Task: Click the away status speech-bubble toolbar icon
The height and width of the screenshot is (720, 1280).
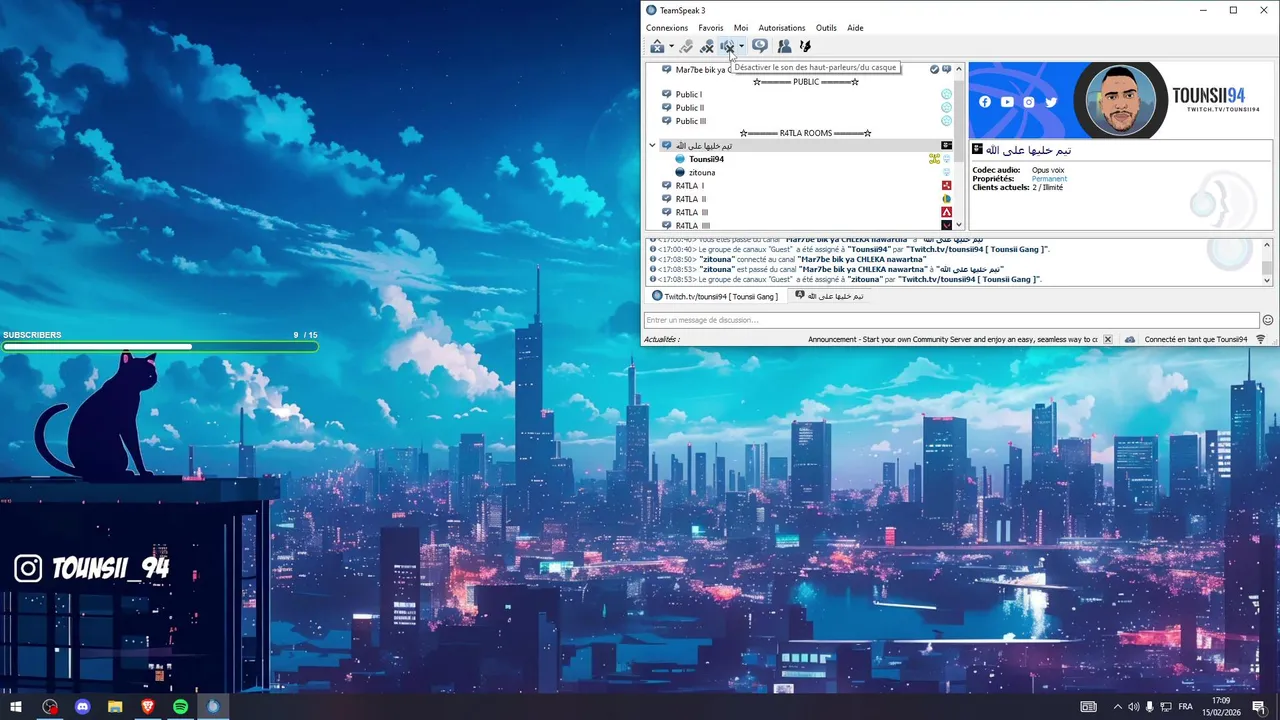Action: click(760, 46)
